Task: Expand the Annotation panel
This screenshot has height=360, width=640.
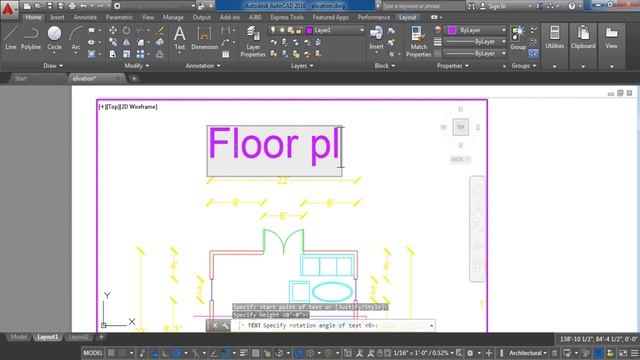Action: 203,66
